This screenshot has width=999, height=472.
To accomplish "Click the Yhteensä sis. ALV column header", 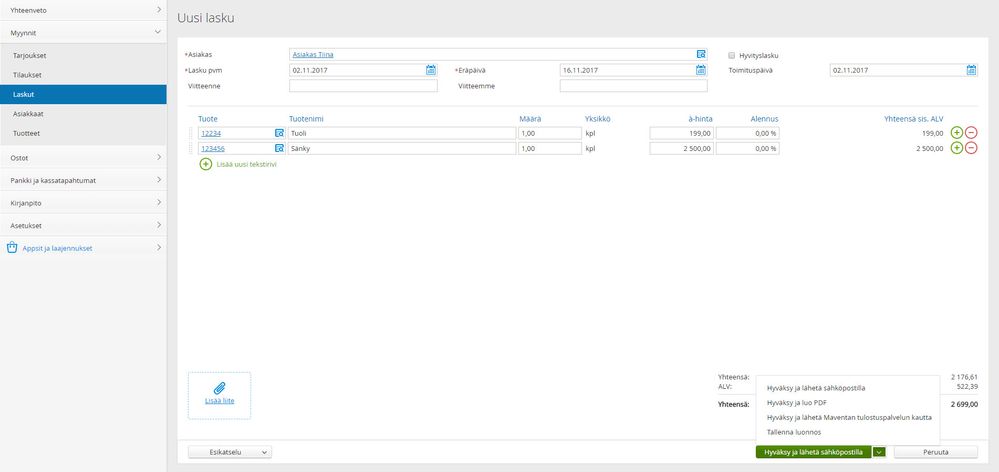I will click(x=914, y=118).
